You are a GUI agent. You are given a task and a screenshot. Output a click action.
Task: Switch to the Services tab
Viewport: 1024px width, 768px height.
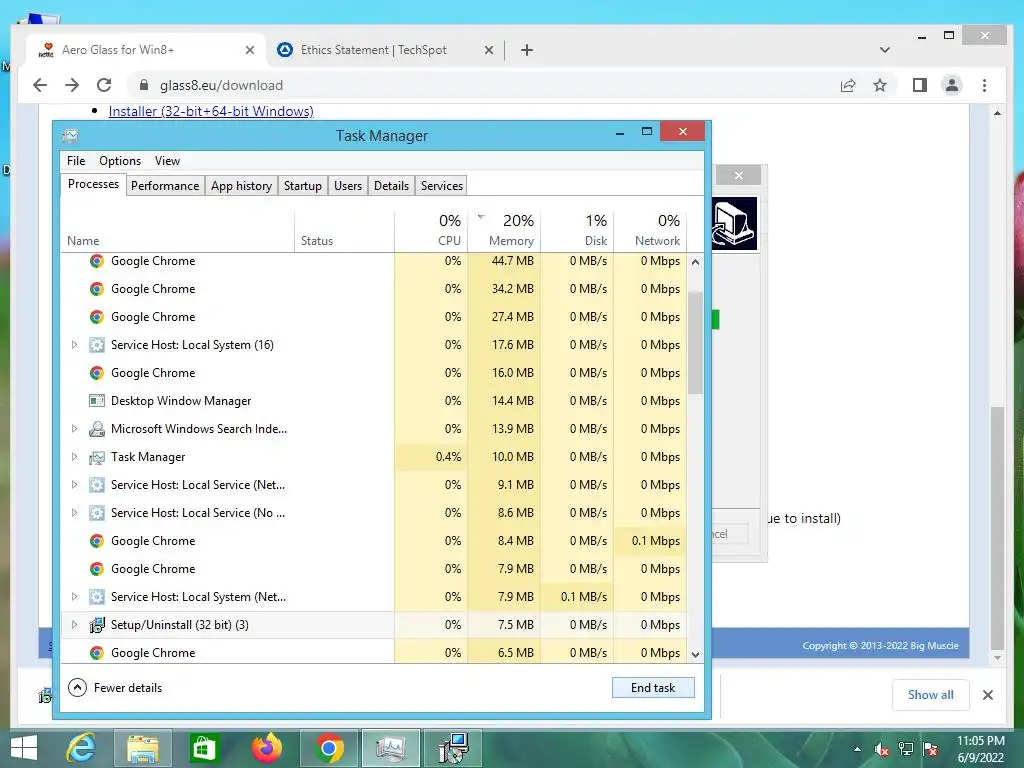click(441, 185)
